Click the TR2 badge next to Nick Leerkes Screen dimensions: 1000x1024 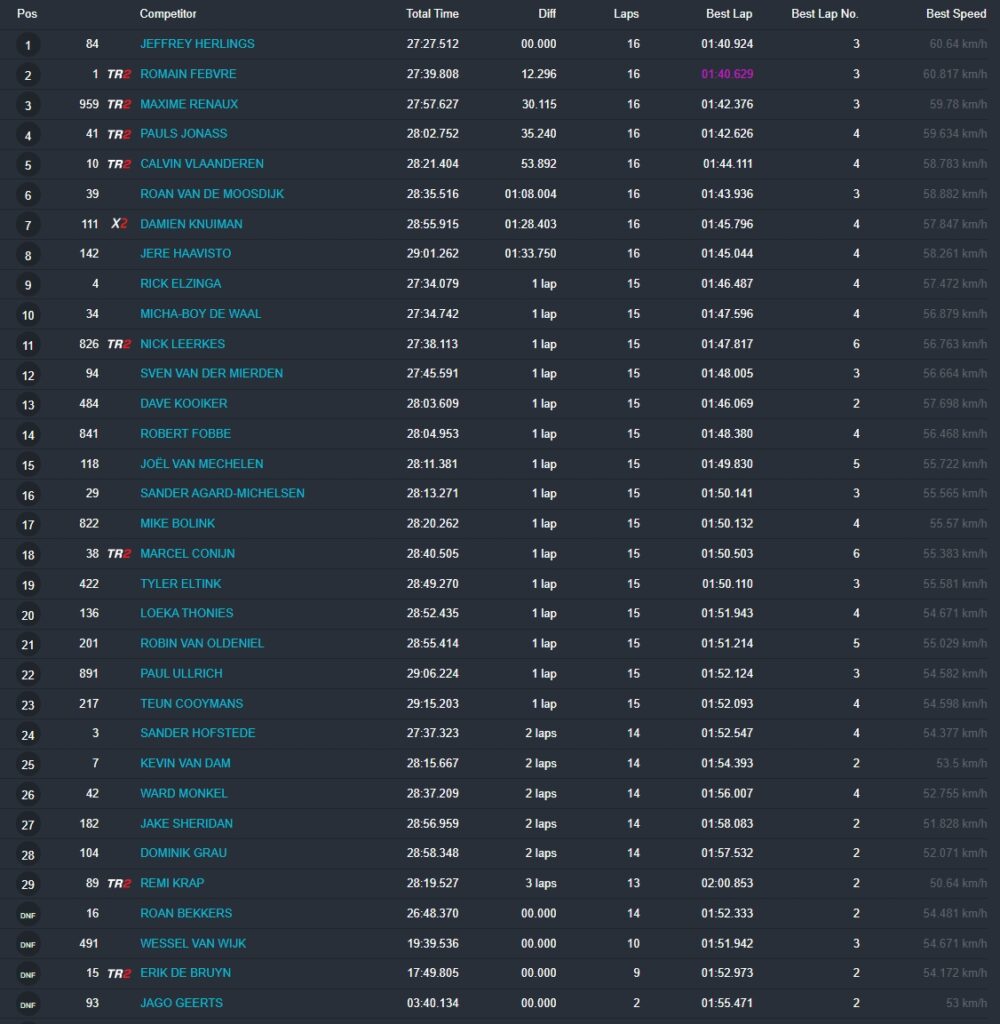point(119,344)
